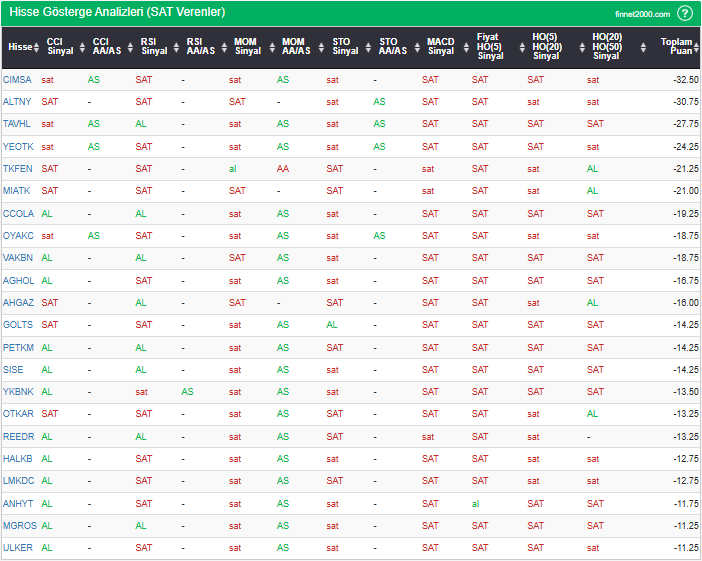
Task: Open GOLTS stock link
Action: (18, 324)
